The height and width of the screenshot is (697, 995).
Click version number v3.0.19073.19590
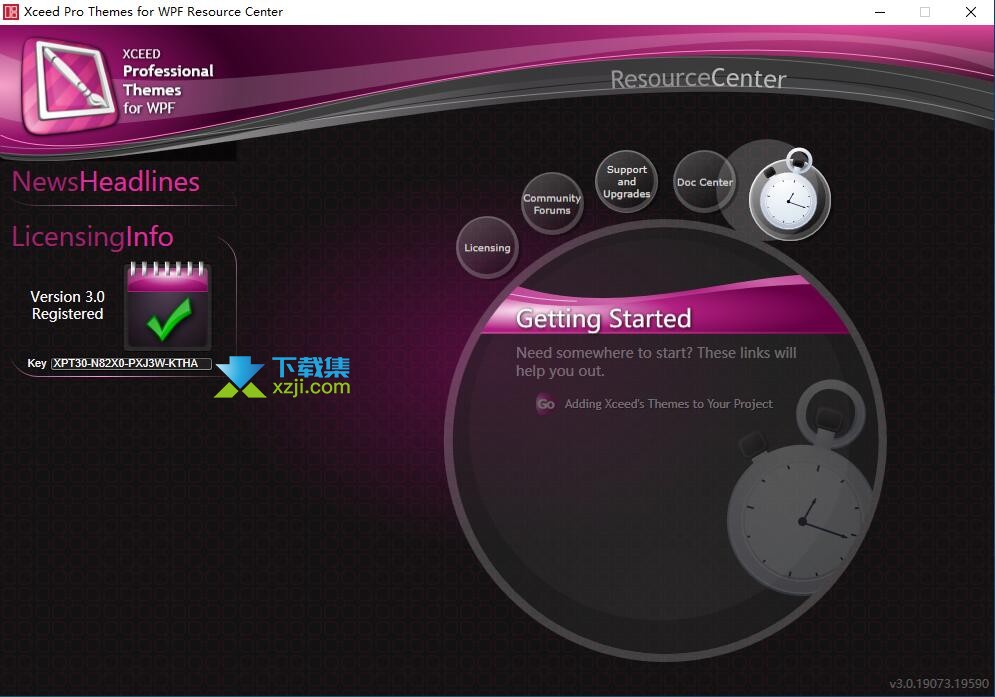[x=939, y=684]
